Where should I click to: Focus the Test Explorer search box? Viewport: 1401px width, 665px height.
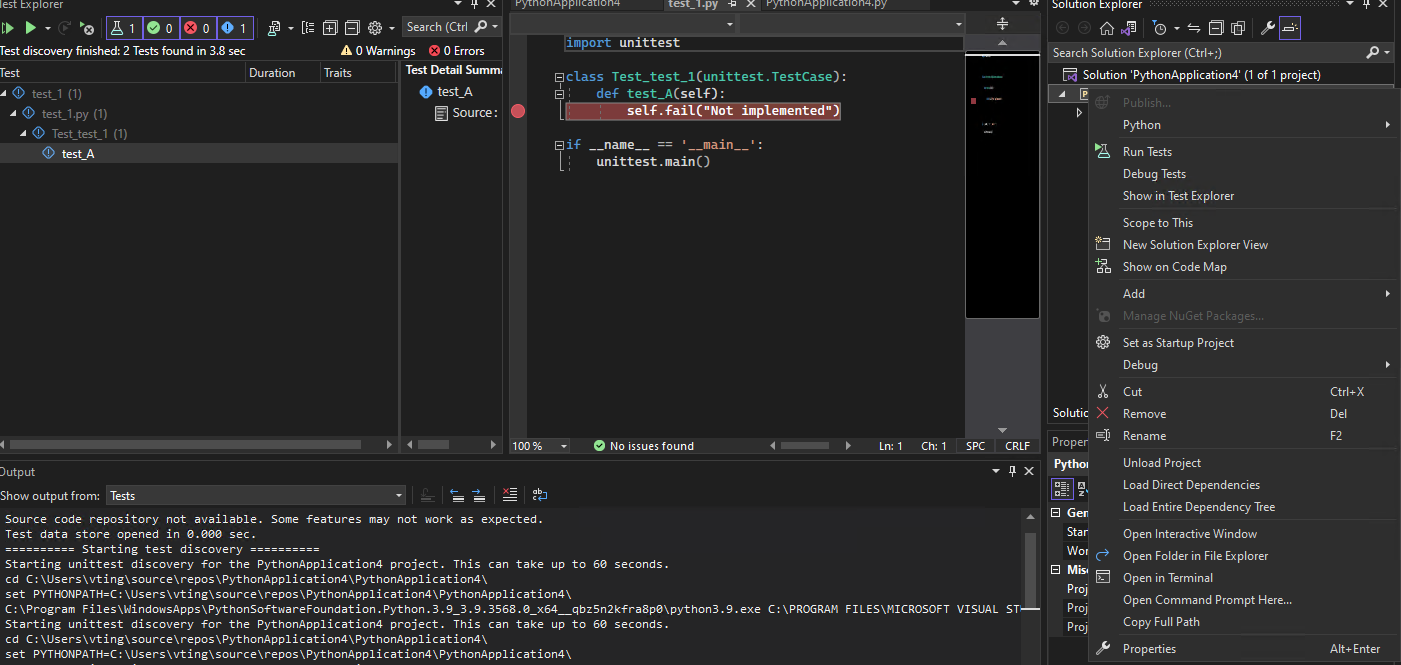tap(437, 27)
